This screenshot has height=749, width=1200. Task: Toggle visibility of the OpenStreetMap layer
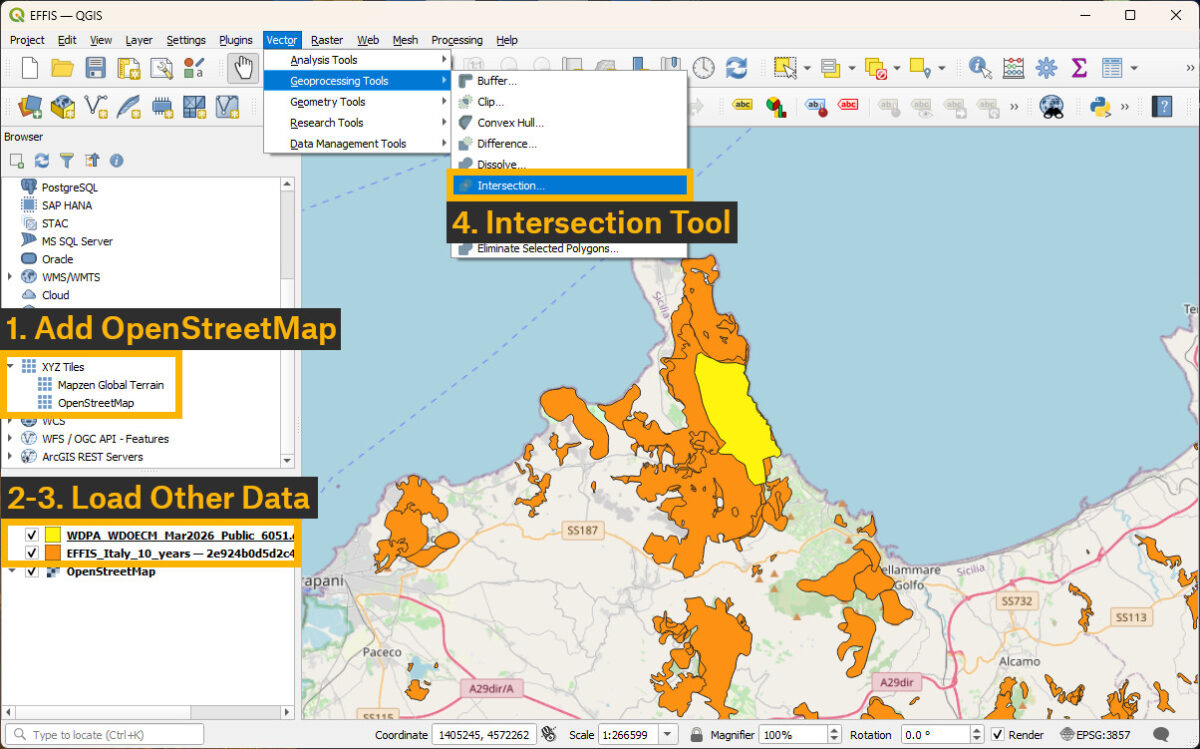[31, 572]
